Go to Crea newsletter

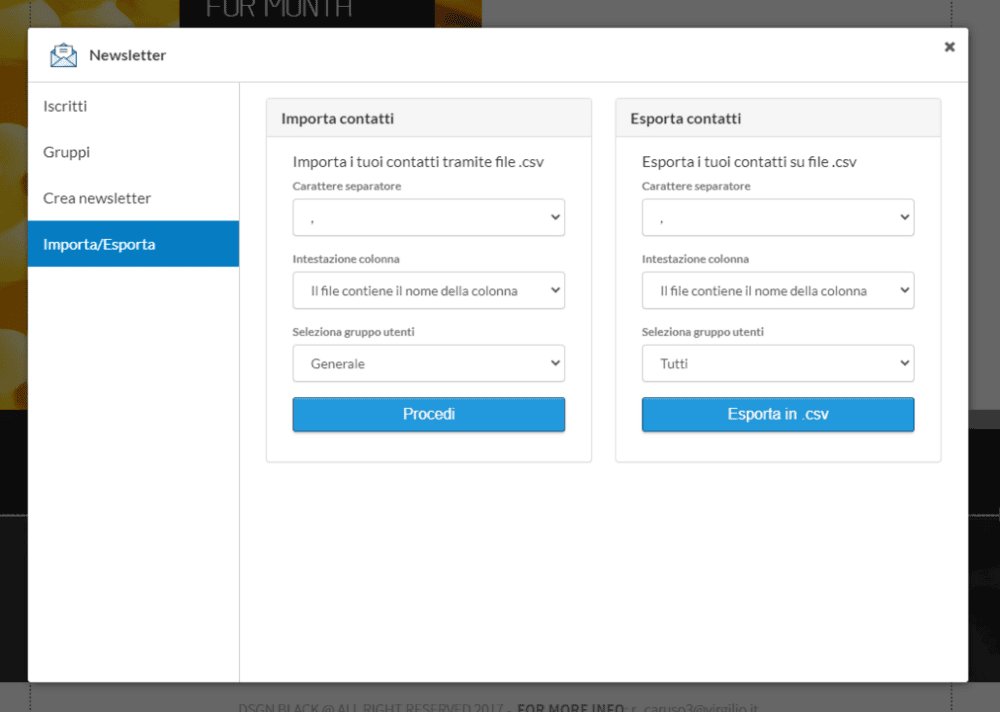click(x=97, y=198)
